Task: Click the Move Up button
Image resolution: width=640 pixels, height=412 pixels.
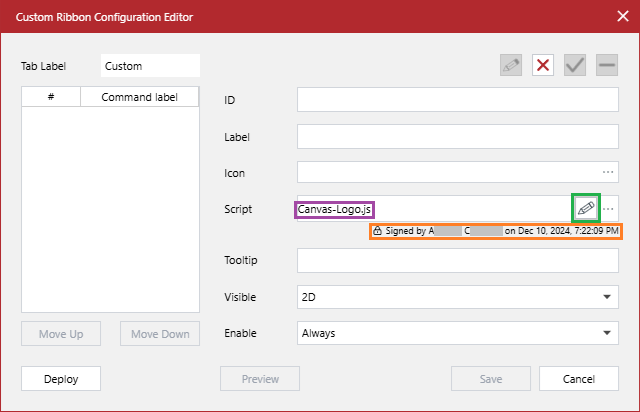Action: point(61,334)
